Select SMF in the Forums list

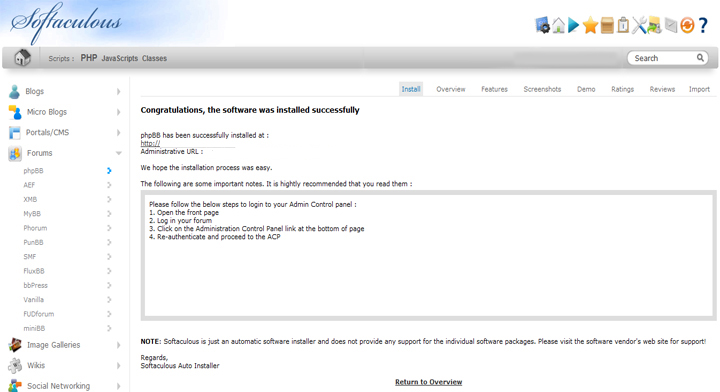[x=29, y=257]
